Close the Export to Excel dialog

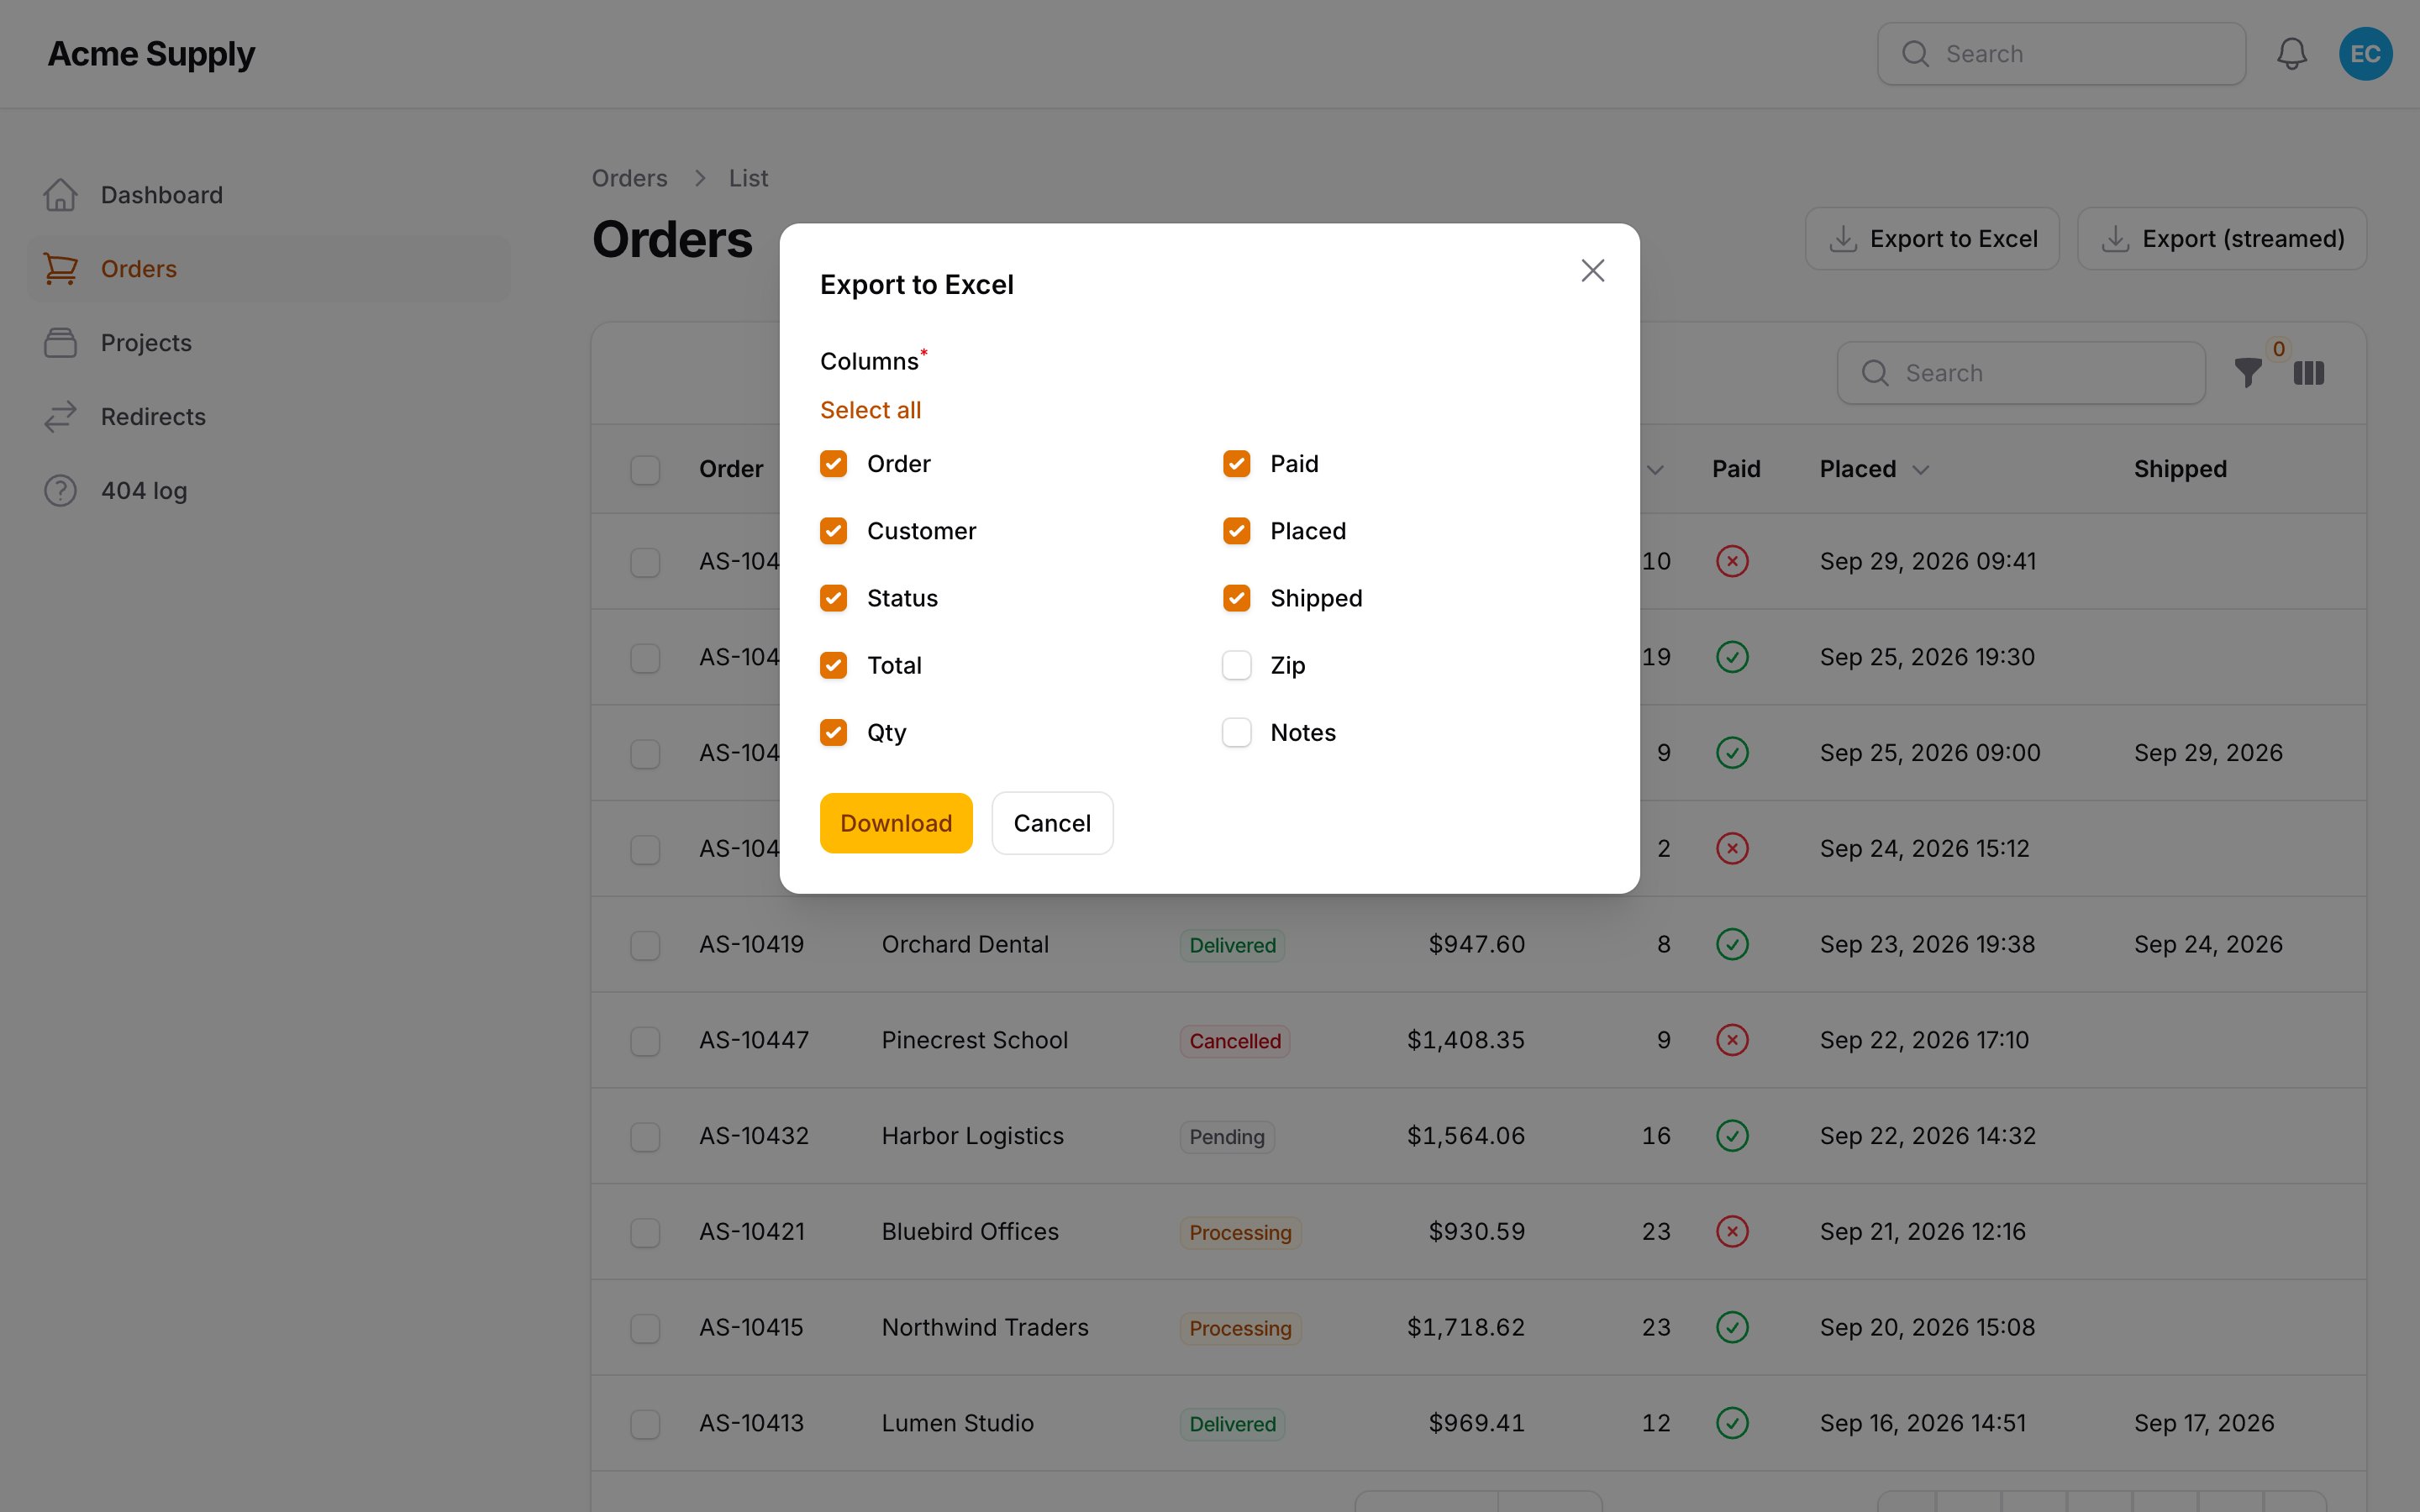(x=1592, y=270)
